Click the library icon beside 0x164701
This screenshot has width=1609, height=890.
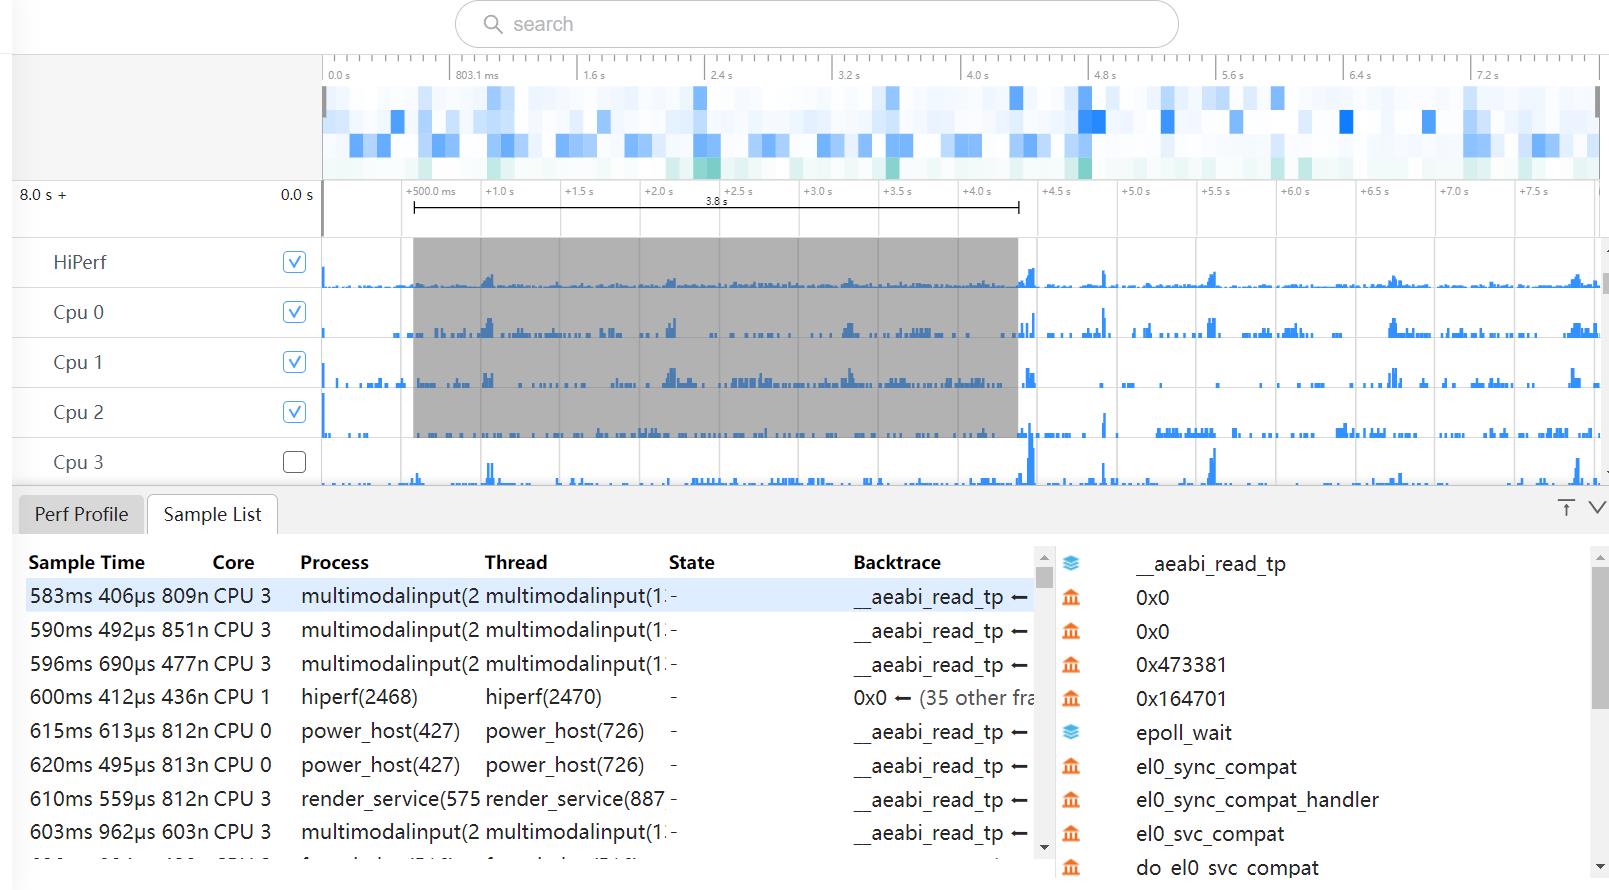click(1071, 699)
